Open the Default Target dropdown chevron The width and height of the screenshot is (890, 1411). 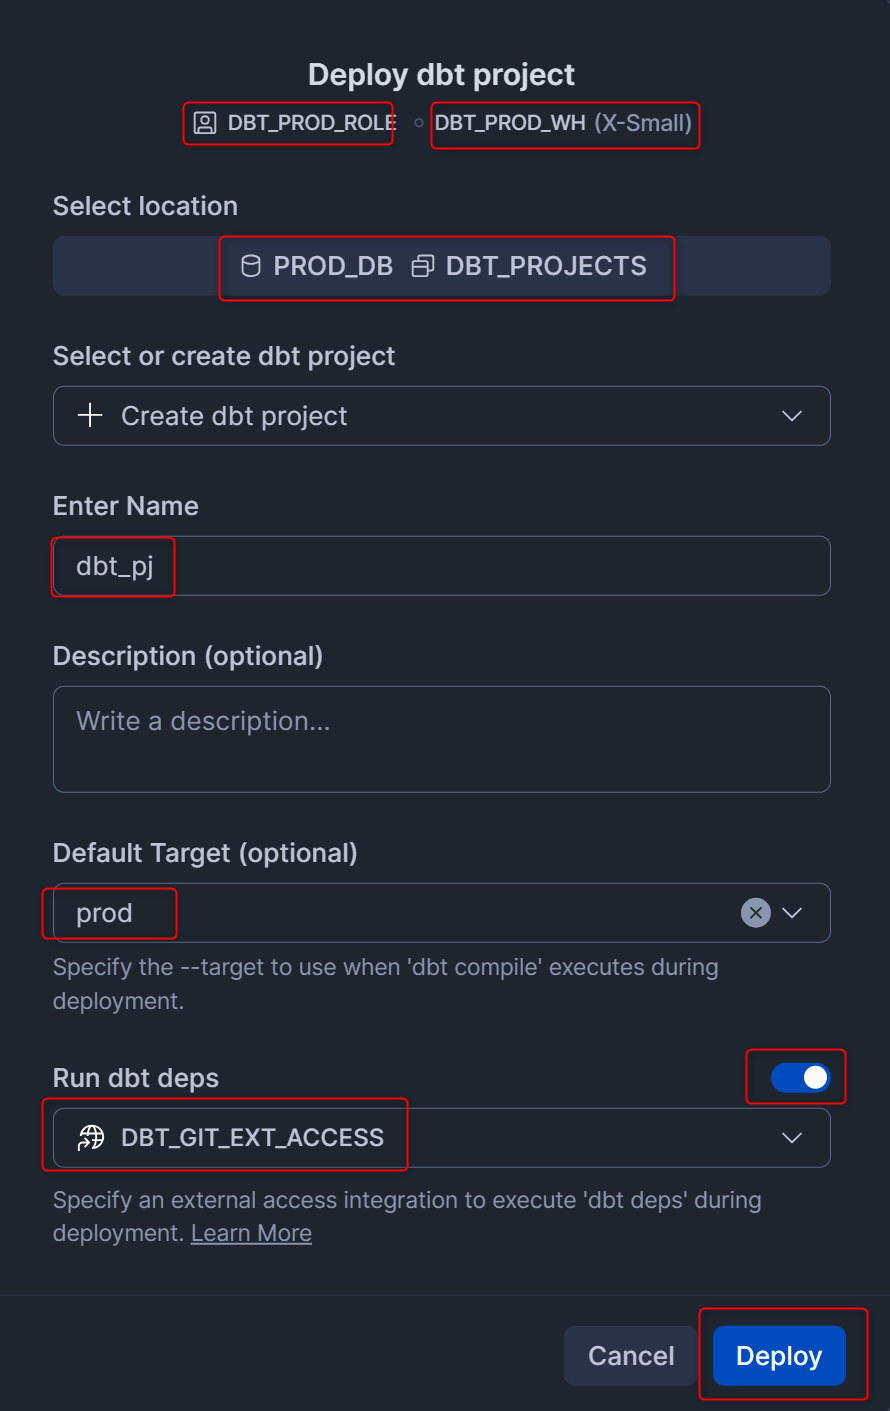tap(792, 913)
